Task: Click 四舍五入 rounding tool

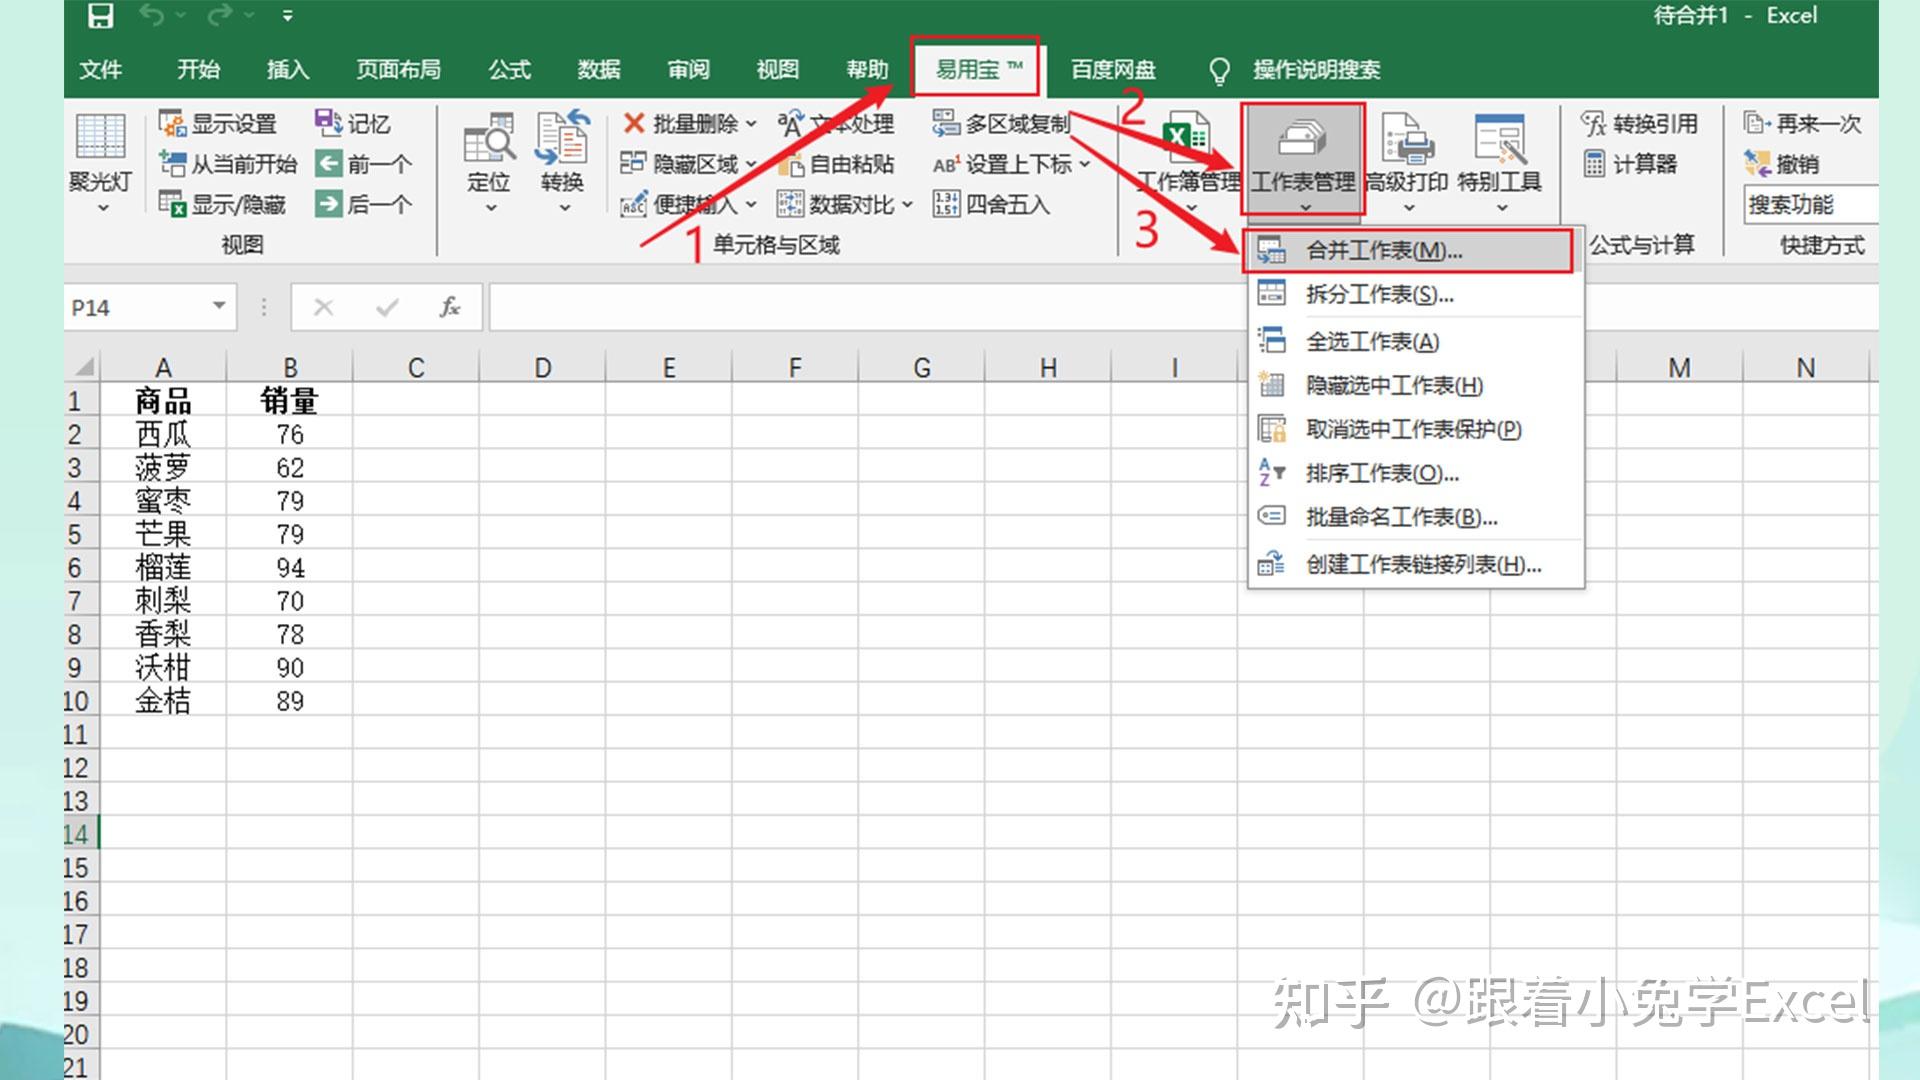Action: pos(991,205)
